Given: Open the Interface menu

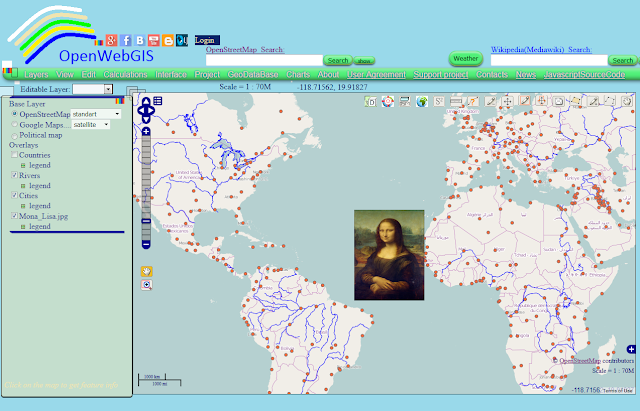Looking at the screenshot, I should (x=171, y=74).
